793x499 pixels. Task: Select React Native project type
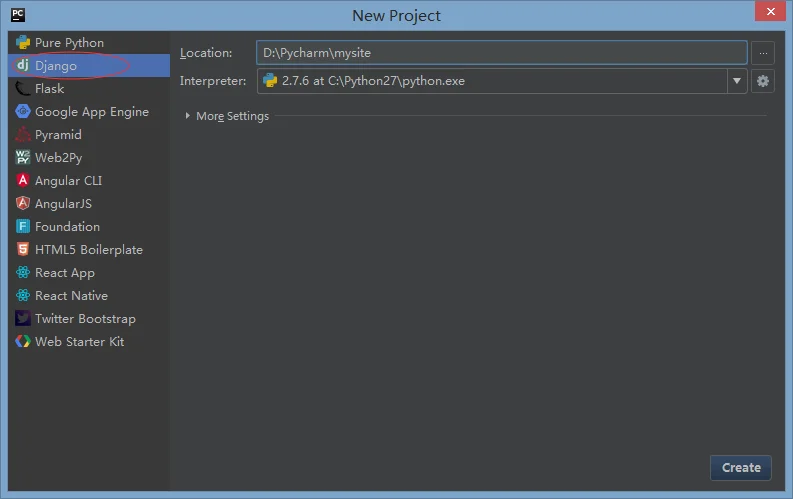89,295
